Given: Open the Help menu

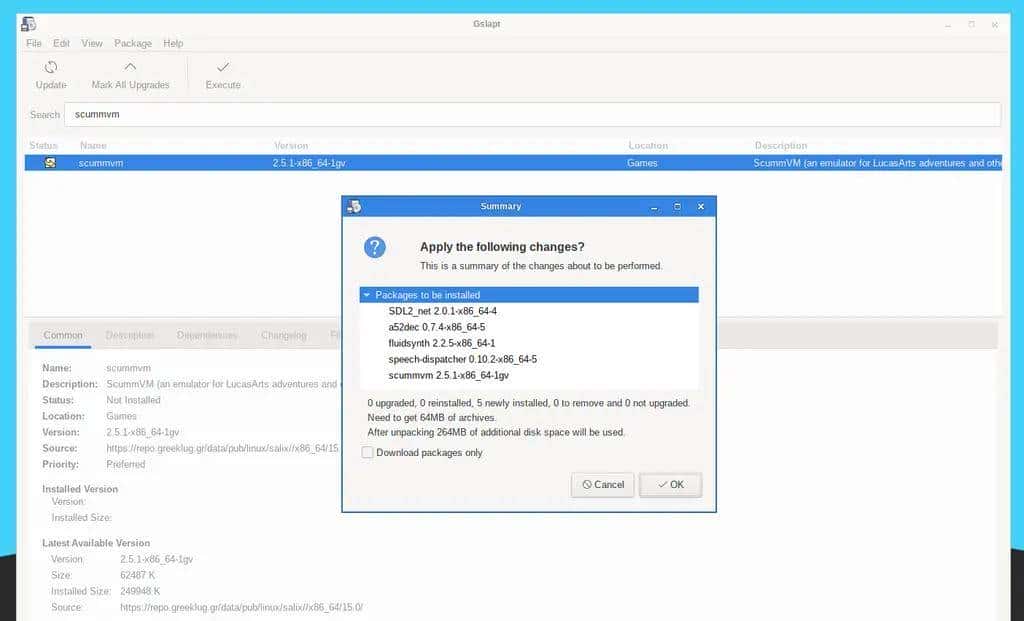Looking at the screenshot, I should pos(173,43).
